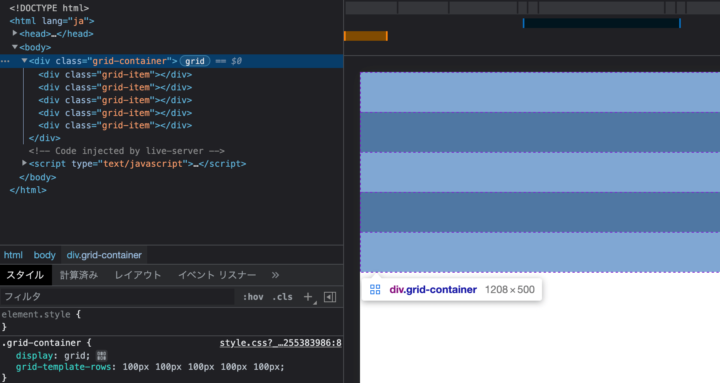Click the フィルタ styles filter field
Viewport: 720px width, 383px height.
[117, 297]
